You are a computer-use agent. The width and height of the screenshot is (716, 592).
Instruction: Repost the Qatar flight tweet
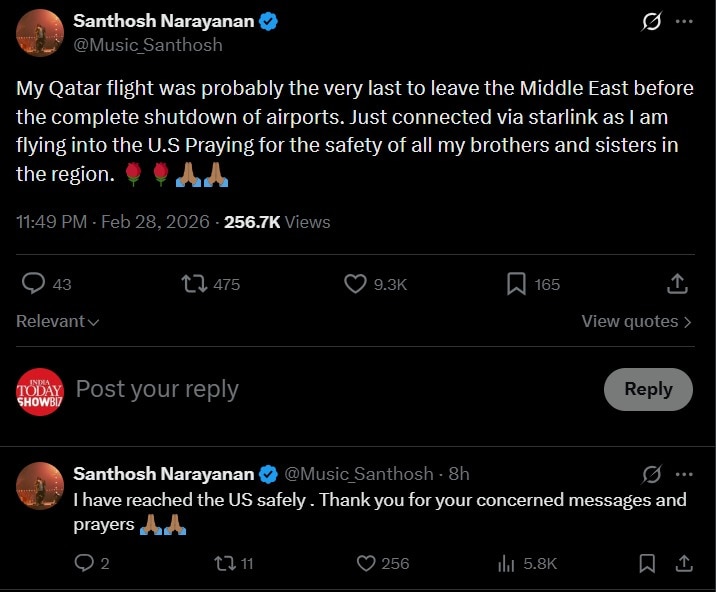195,284
